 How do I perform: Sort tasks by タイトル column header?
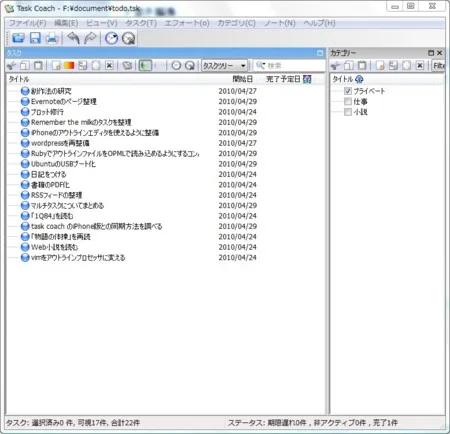coord(19,79)
